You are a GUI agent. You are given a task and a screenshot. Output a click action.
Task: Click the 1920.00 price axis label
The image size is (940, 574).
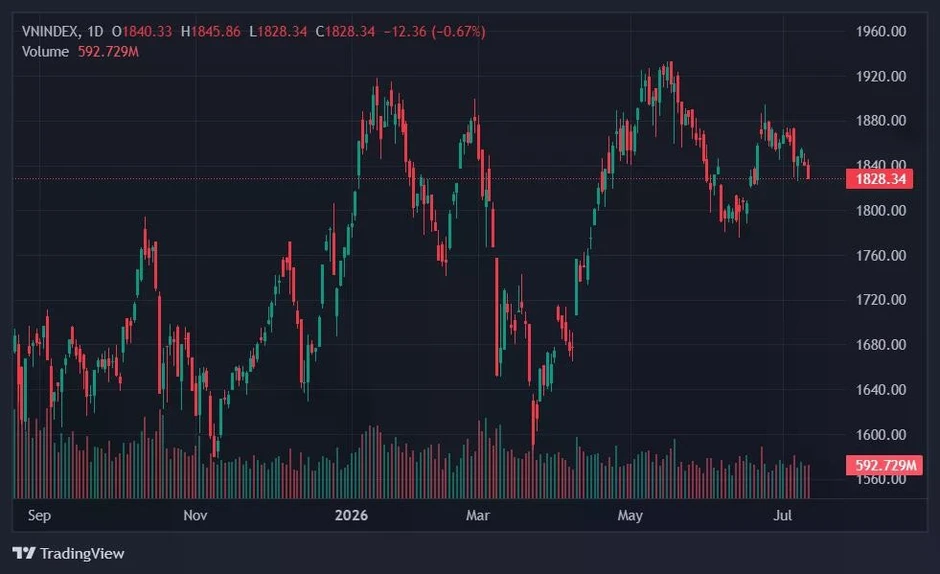pos(881,76)
